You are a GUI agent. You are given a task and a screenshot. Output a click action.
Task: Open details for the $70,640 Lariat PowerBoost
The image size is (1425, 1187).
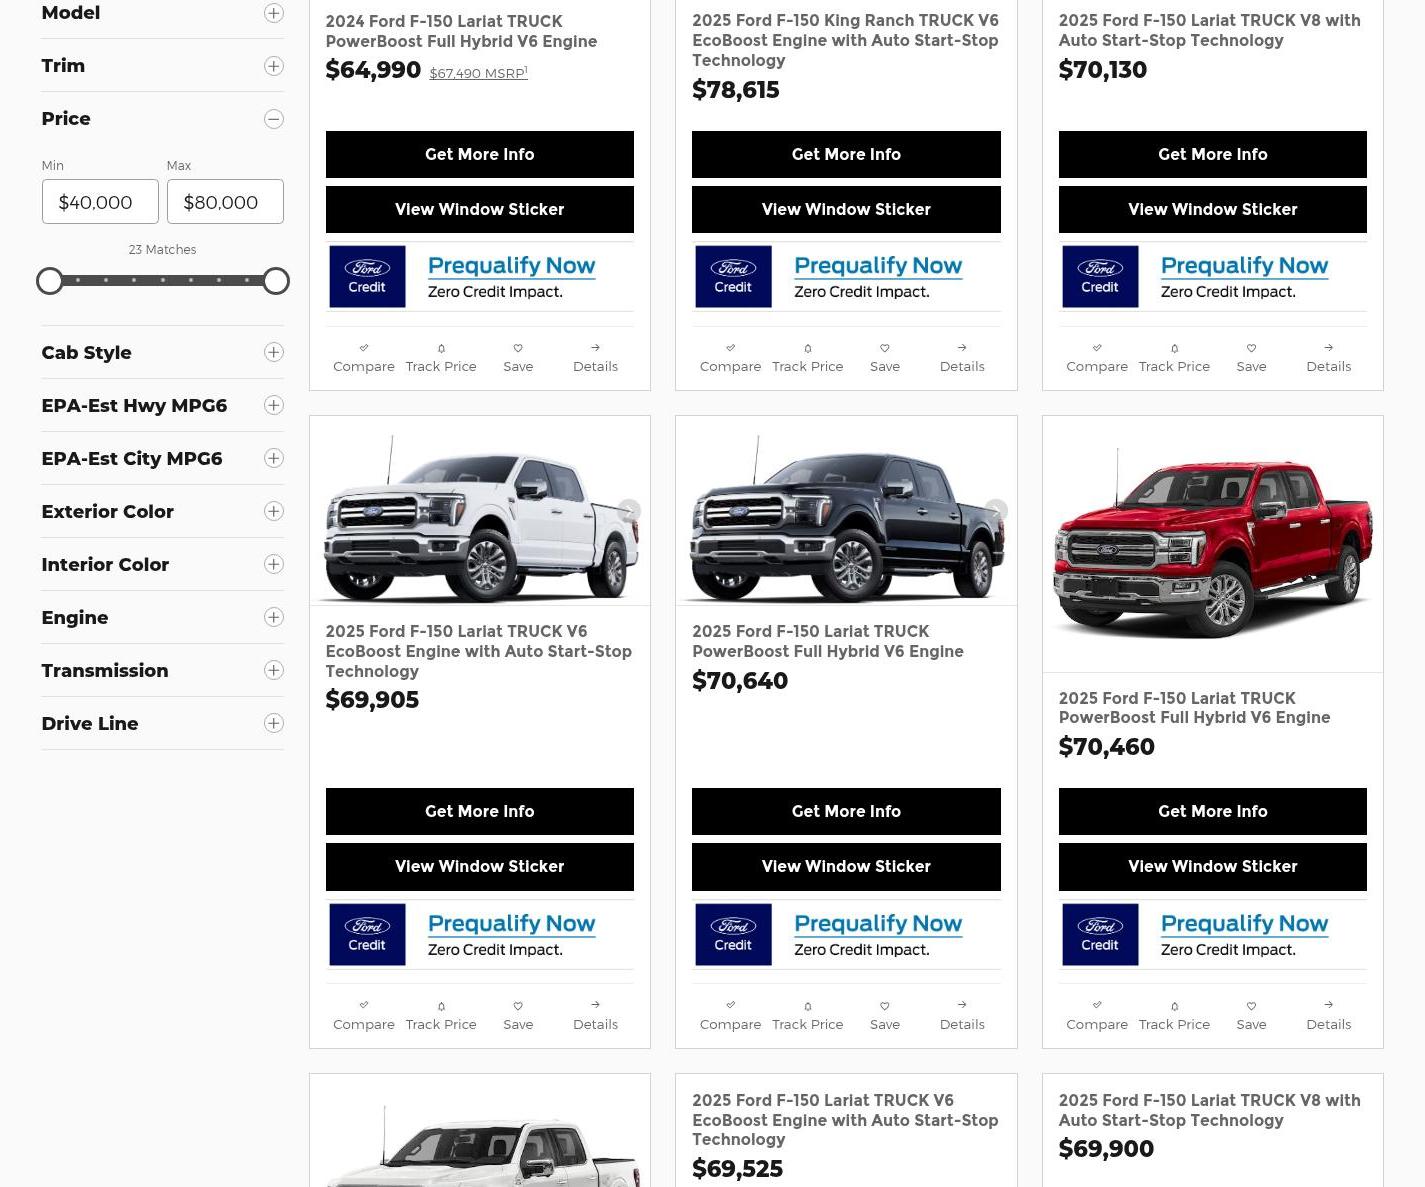(x=962, y=1016)
